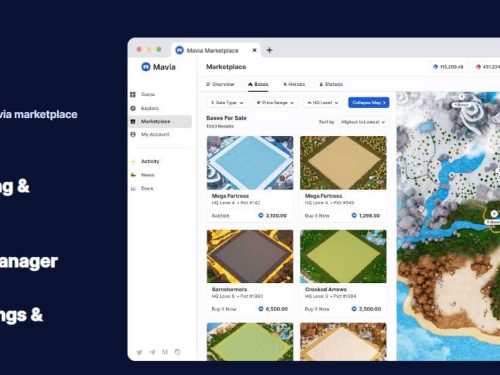Click the social icon right of the Medium icon
The height and width of the screenshot is (375, 500).
pos(177,352)
